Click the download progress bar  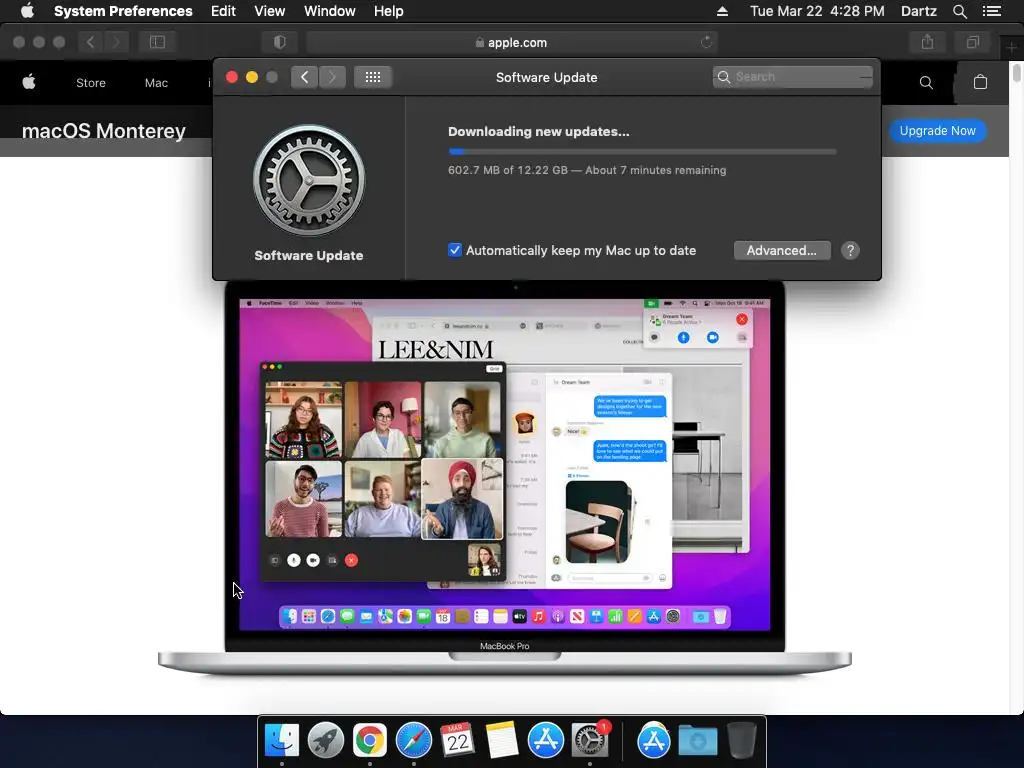[642, 152]
